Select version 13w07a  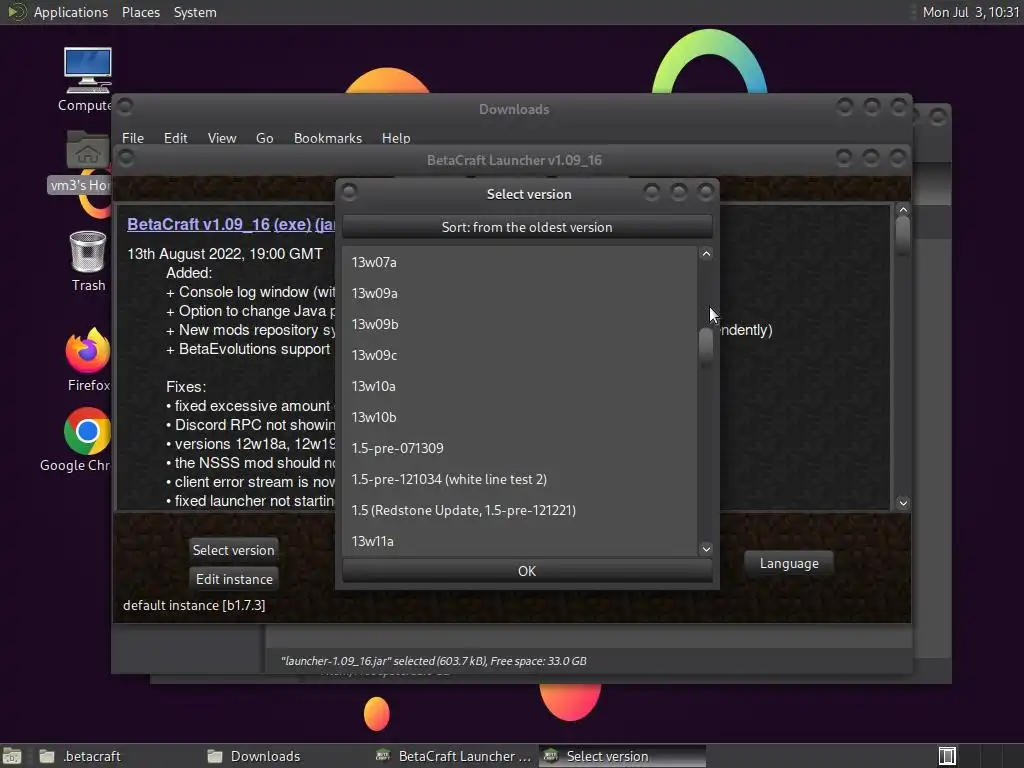[x=520, y=262]
